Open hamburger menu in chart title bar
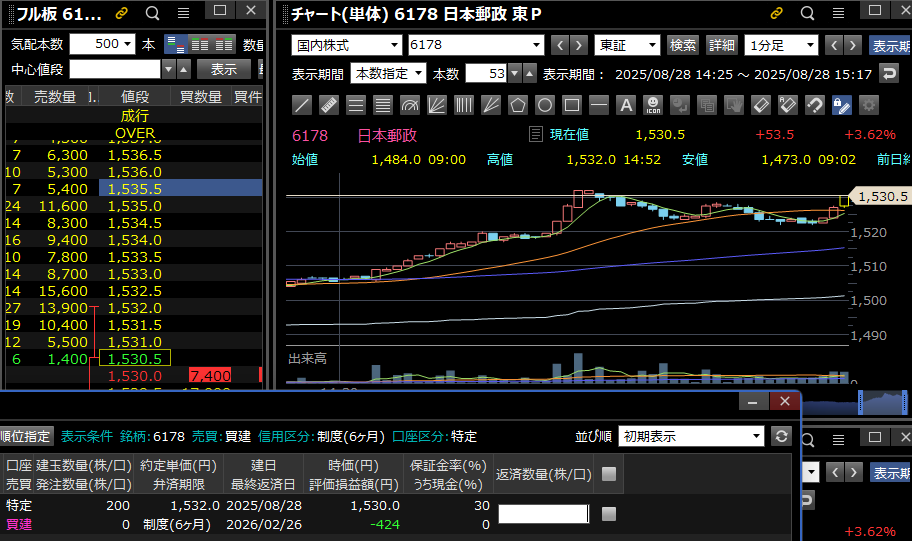The height and width of the screenshot is (541, 912). click(x=838, y=13)
